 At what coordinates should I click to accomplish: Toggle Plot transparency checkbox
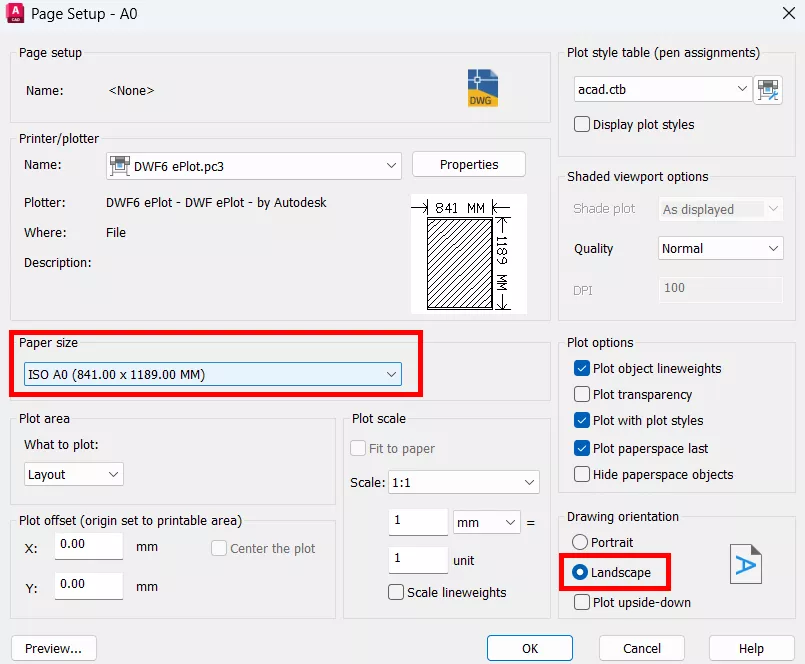pyautogui.click(x=582, y=395)
